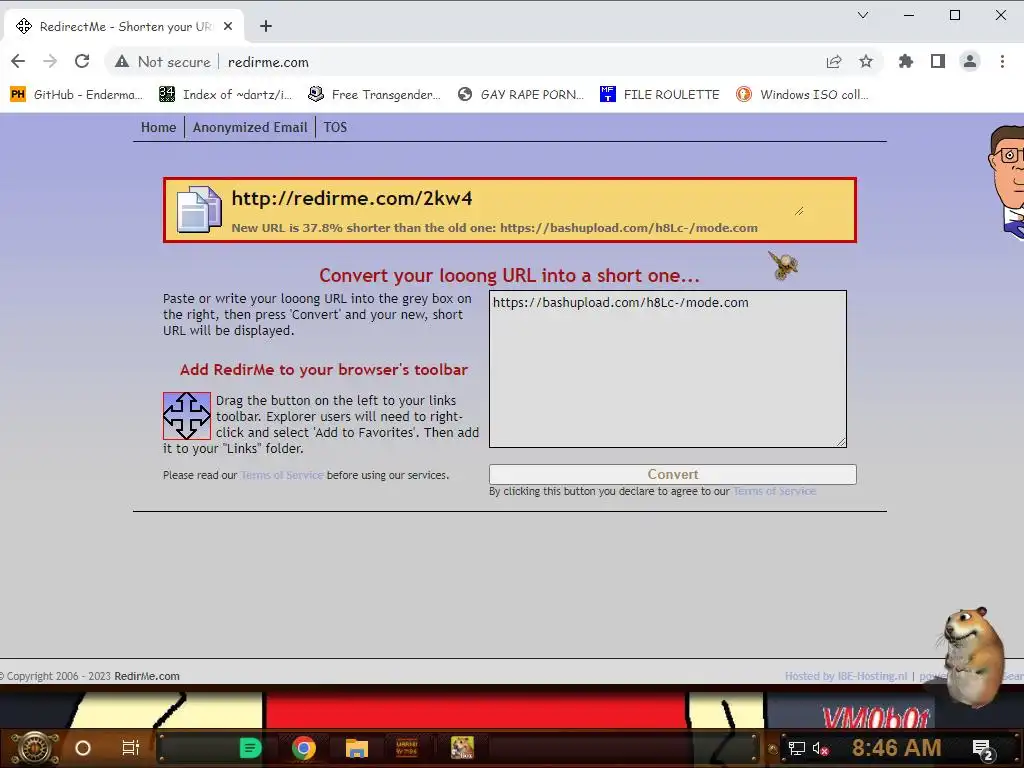1024x768 pixels.
Task: Toggle the browser side panel
Action: [938, 61]
